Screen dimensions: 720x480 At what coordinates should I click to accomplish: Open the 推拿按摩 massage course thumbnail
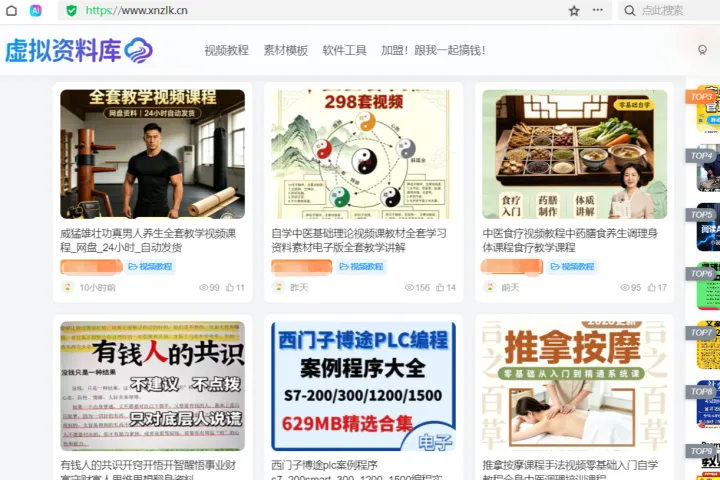[x=574, y=386]
